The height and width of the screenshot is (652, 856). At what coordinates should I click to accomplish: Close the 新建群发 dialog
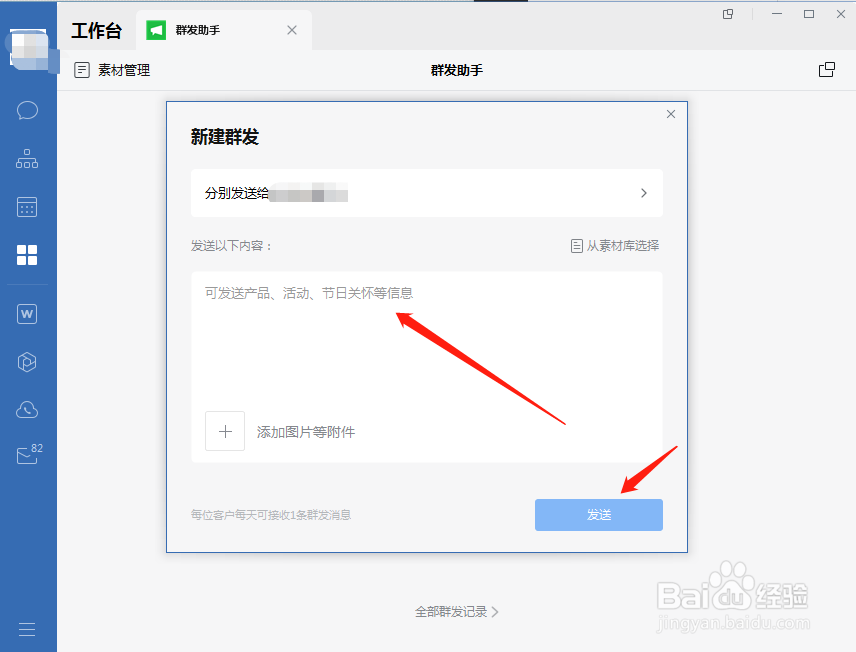pyautogui.click(x=670, y=114)
